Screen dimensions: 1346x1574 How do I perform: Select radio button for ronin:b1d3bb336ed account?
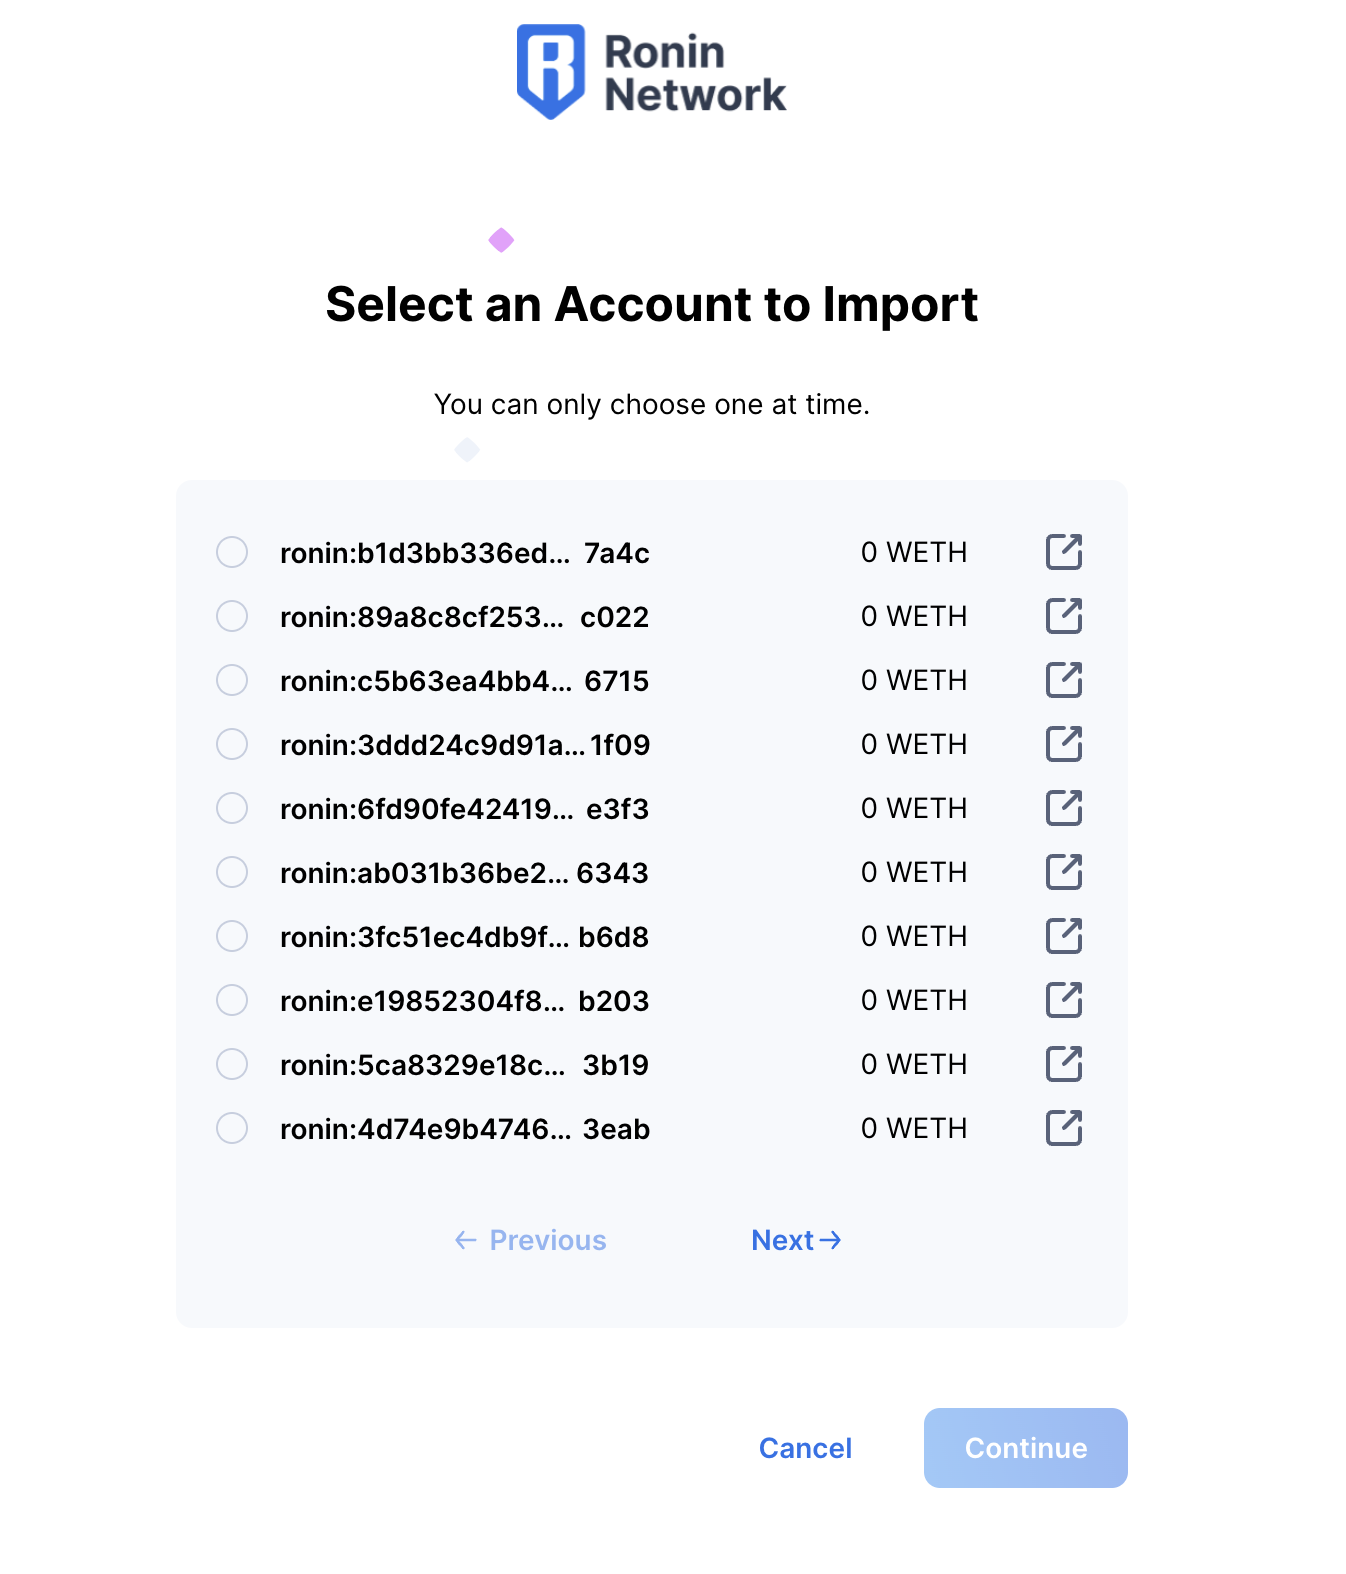[x=232, y=552]
